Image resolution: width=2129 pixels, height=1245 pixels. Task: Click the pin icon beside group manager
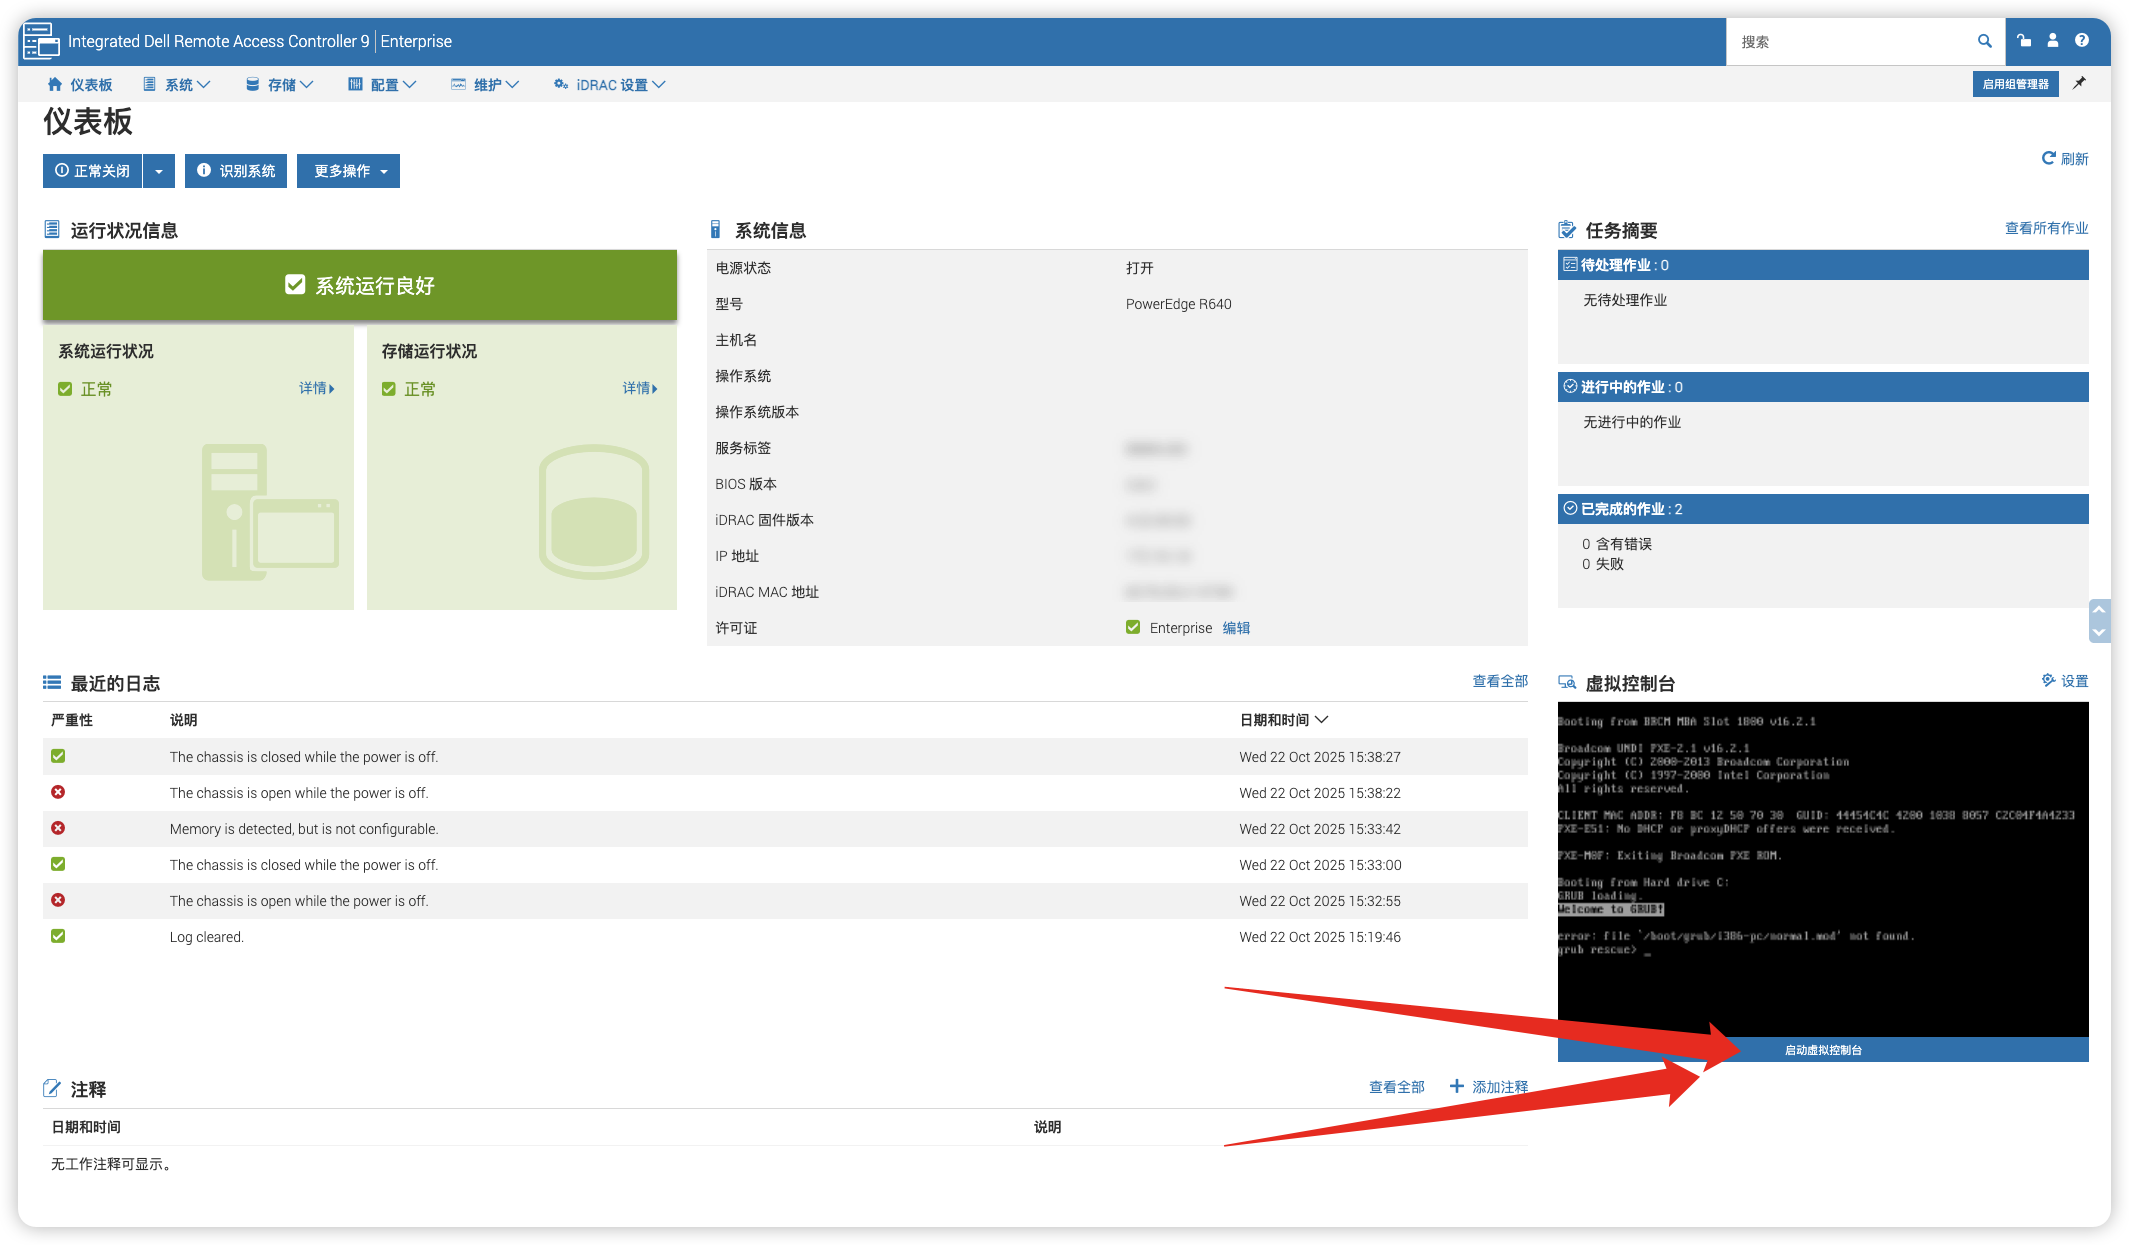tap(2080, 84)
